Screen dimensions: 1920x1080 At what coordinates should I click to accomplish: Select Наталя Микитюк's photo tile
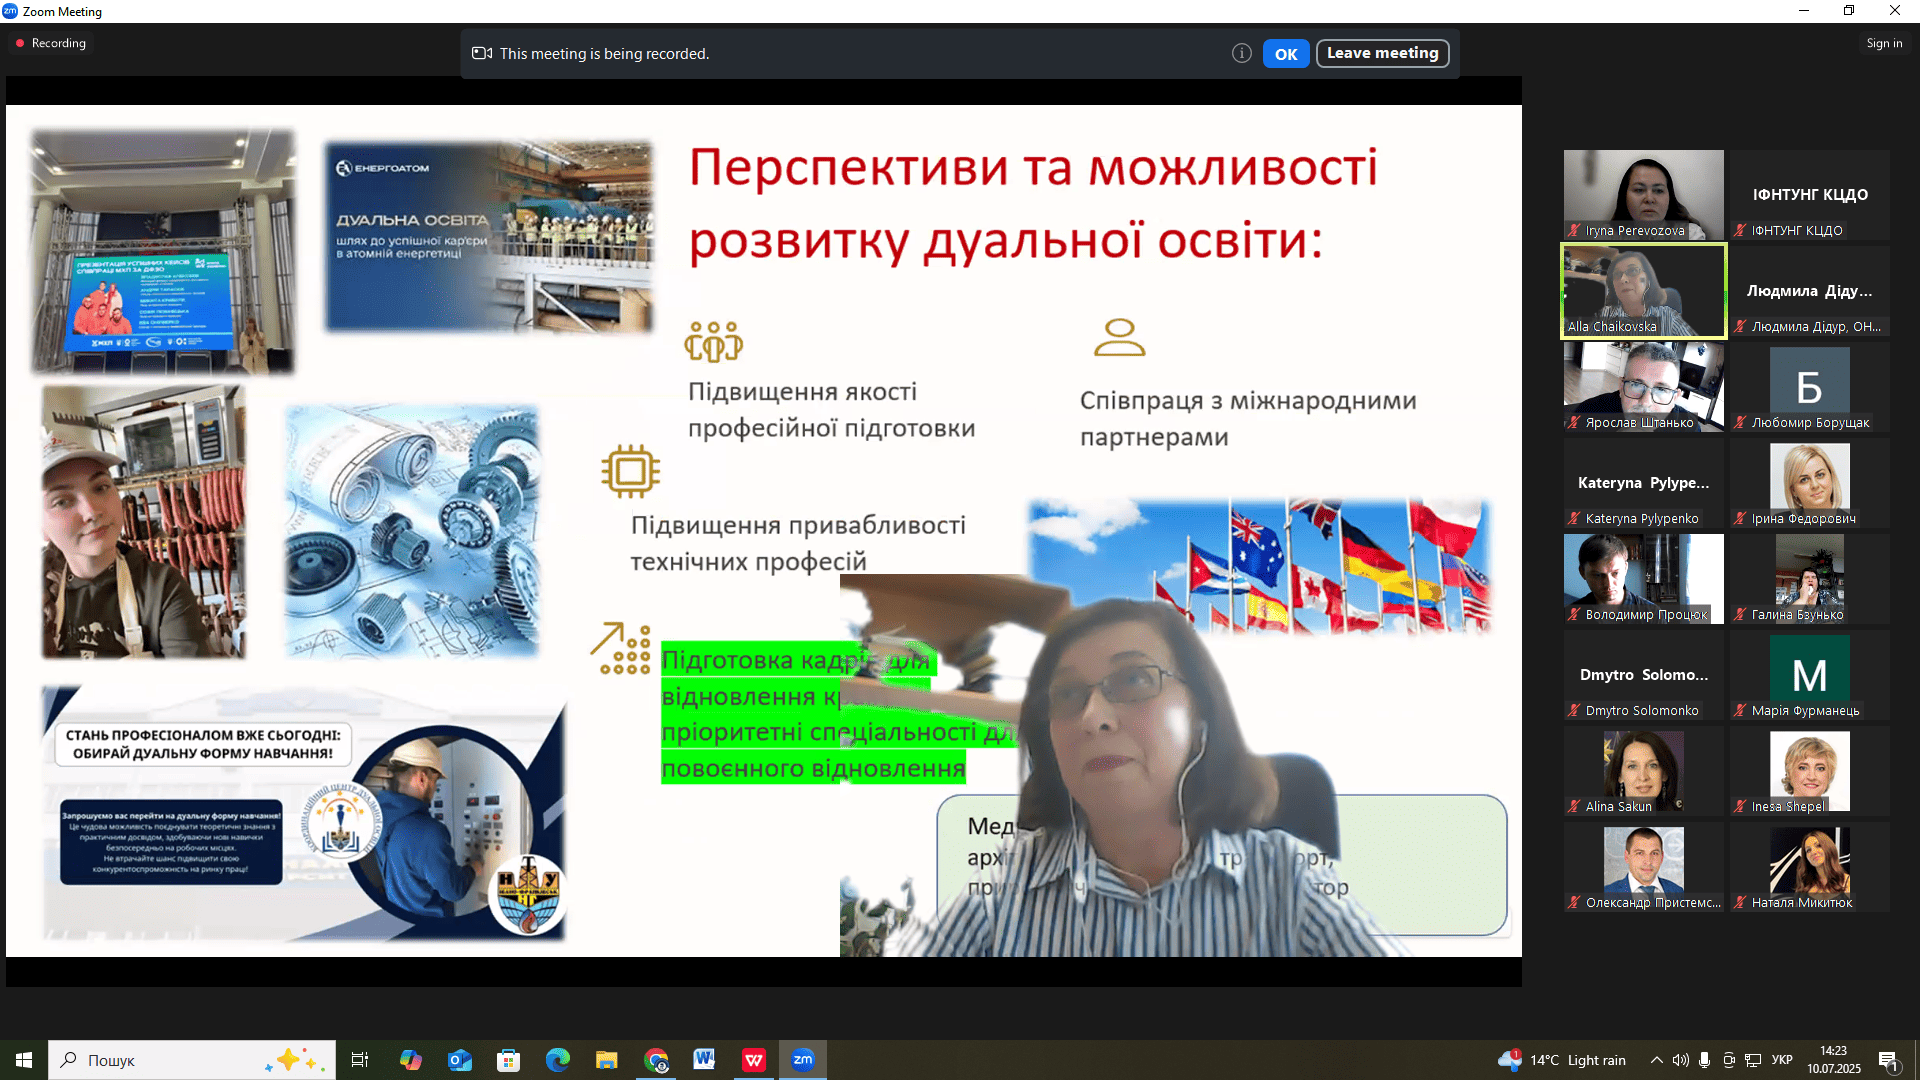coord(1809,867)
